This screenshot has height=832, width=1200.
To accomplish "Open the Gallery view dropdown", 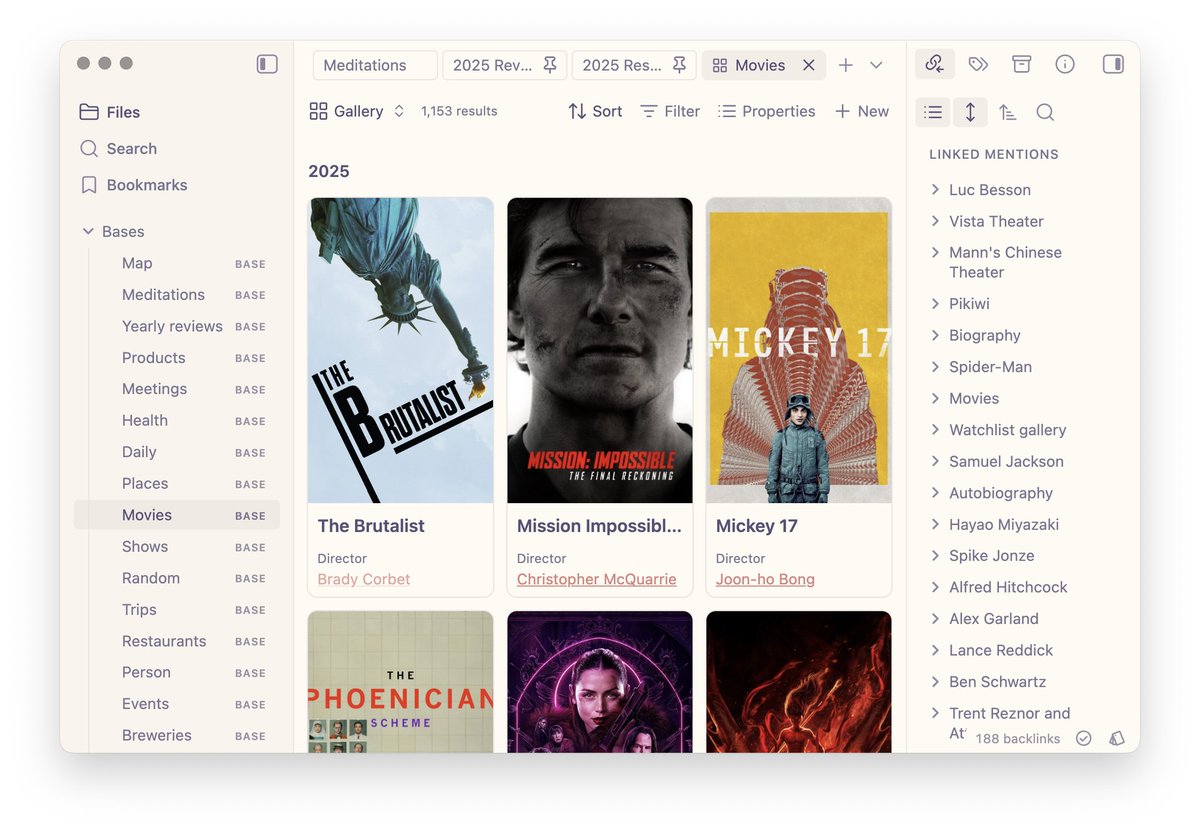I will point(357,111).
